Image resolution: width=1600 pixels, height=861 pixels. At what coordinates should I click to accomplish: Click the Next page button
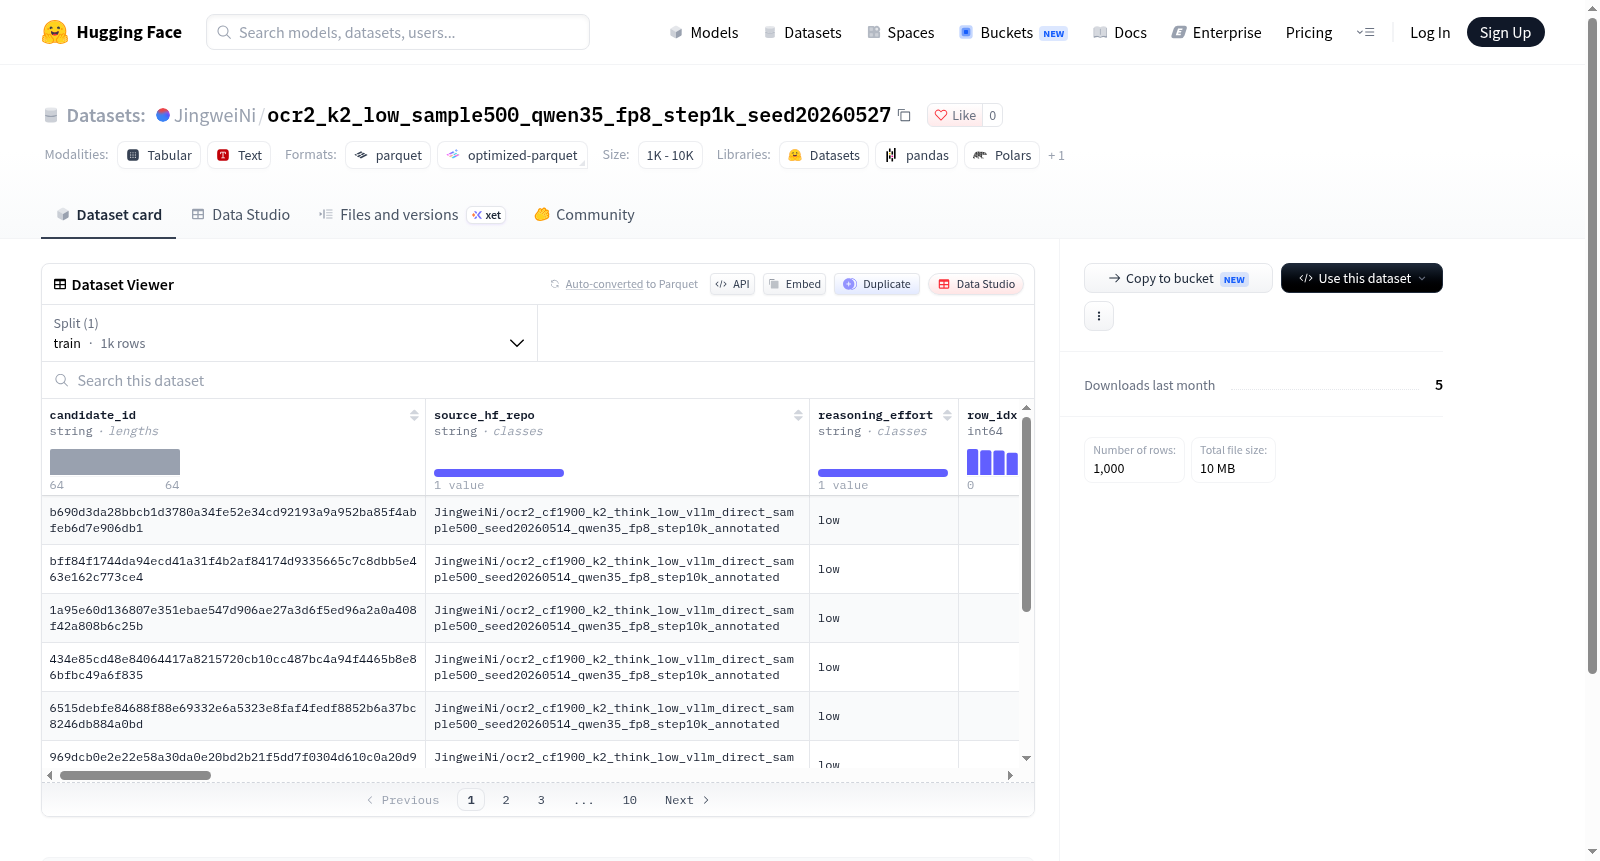687,800
